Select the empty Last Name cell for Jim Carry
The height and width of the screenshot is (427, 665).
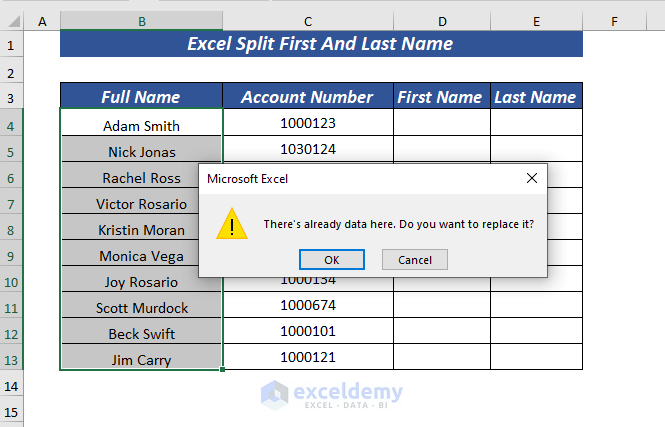pyautogui.click(x=536, y=357)
